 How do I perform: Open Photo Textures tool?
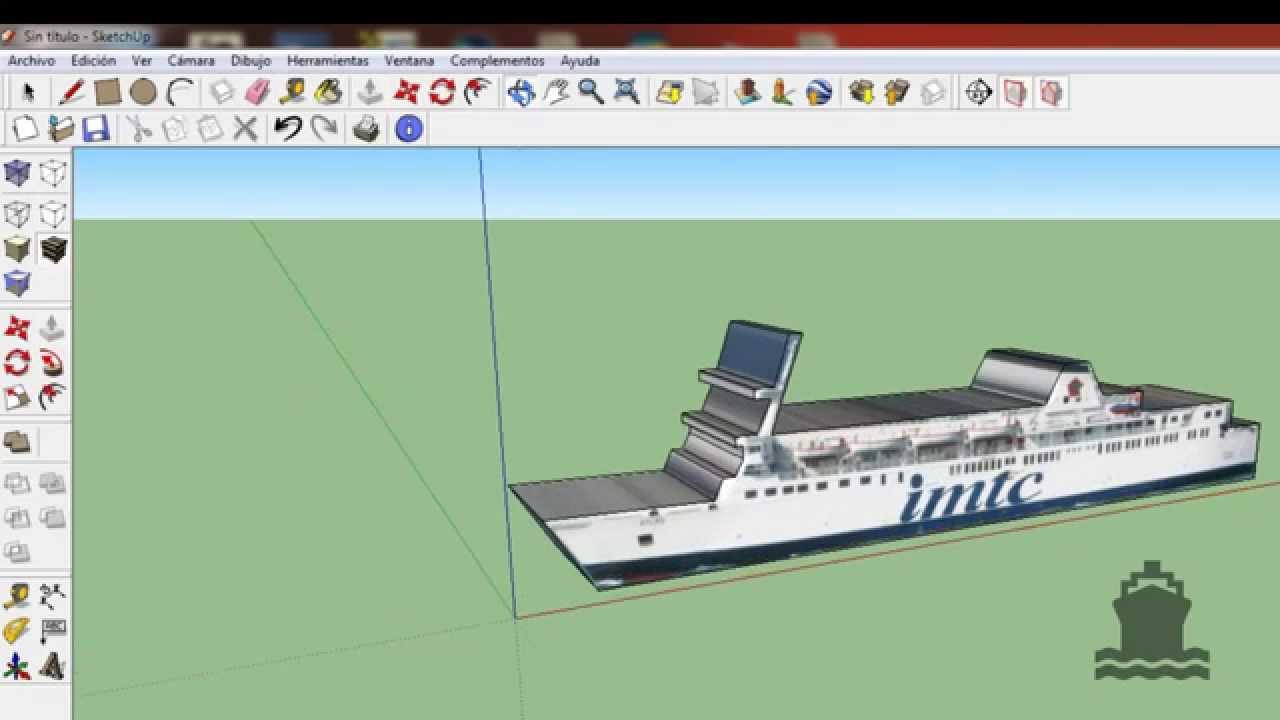click(783, 92)
